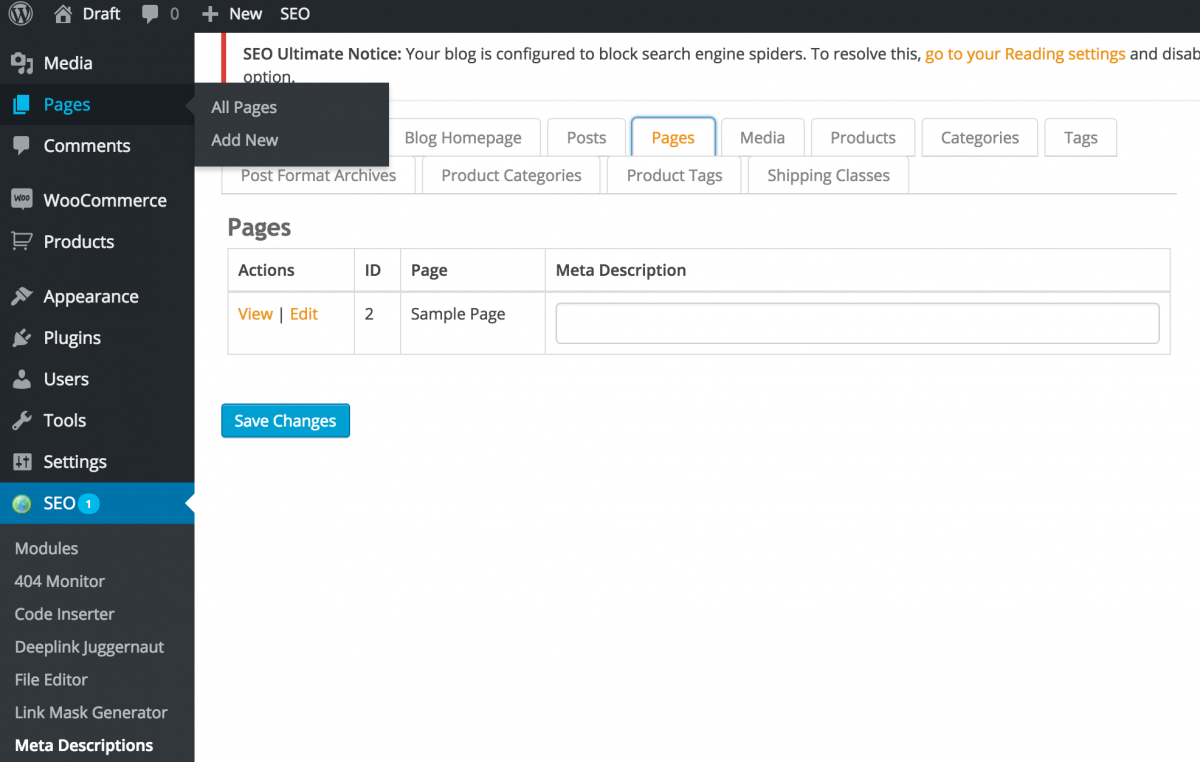The height and width of the screenshot is (762, 1200).
Task: Choose Add New from Pages submenu
Action: pos(243,140)
